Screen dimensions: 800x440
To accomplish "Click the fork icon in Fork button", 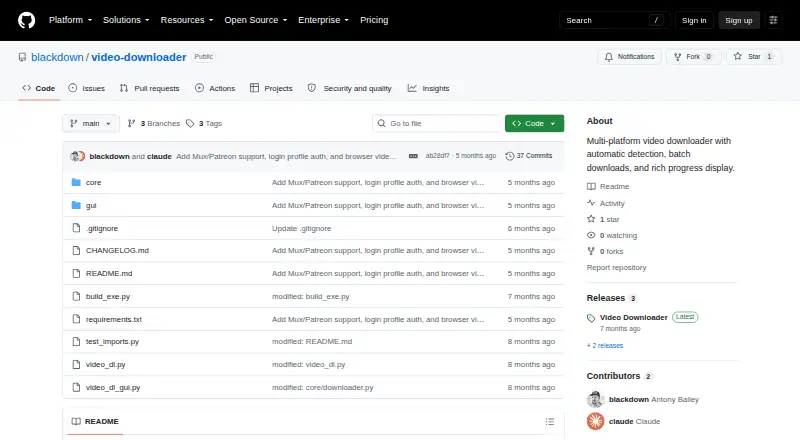I will (678, 57).
